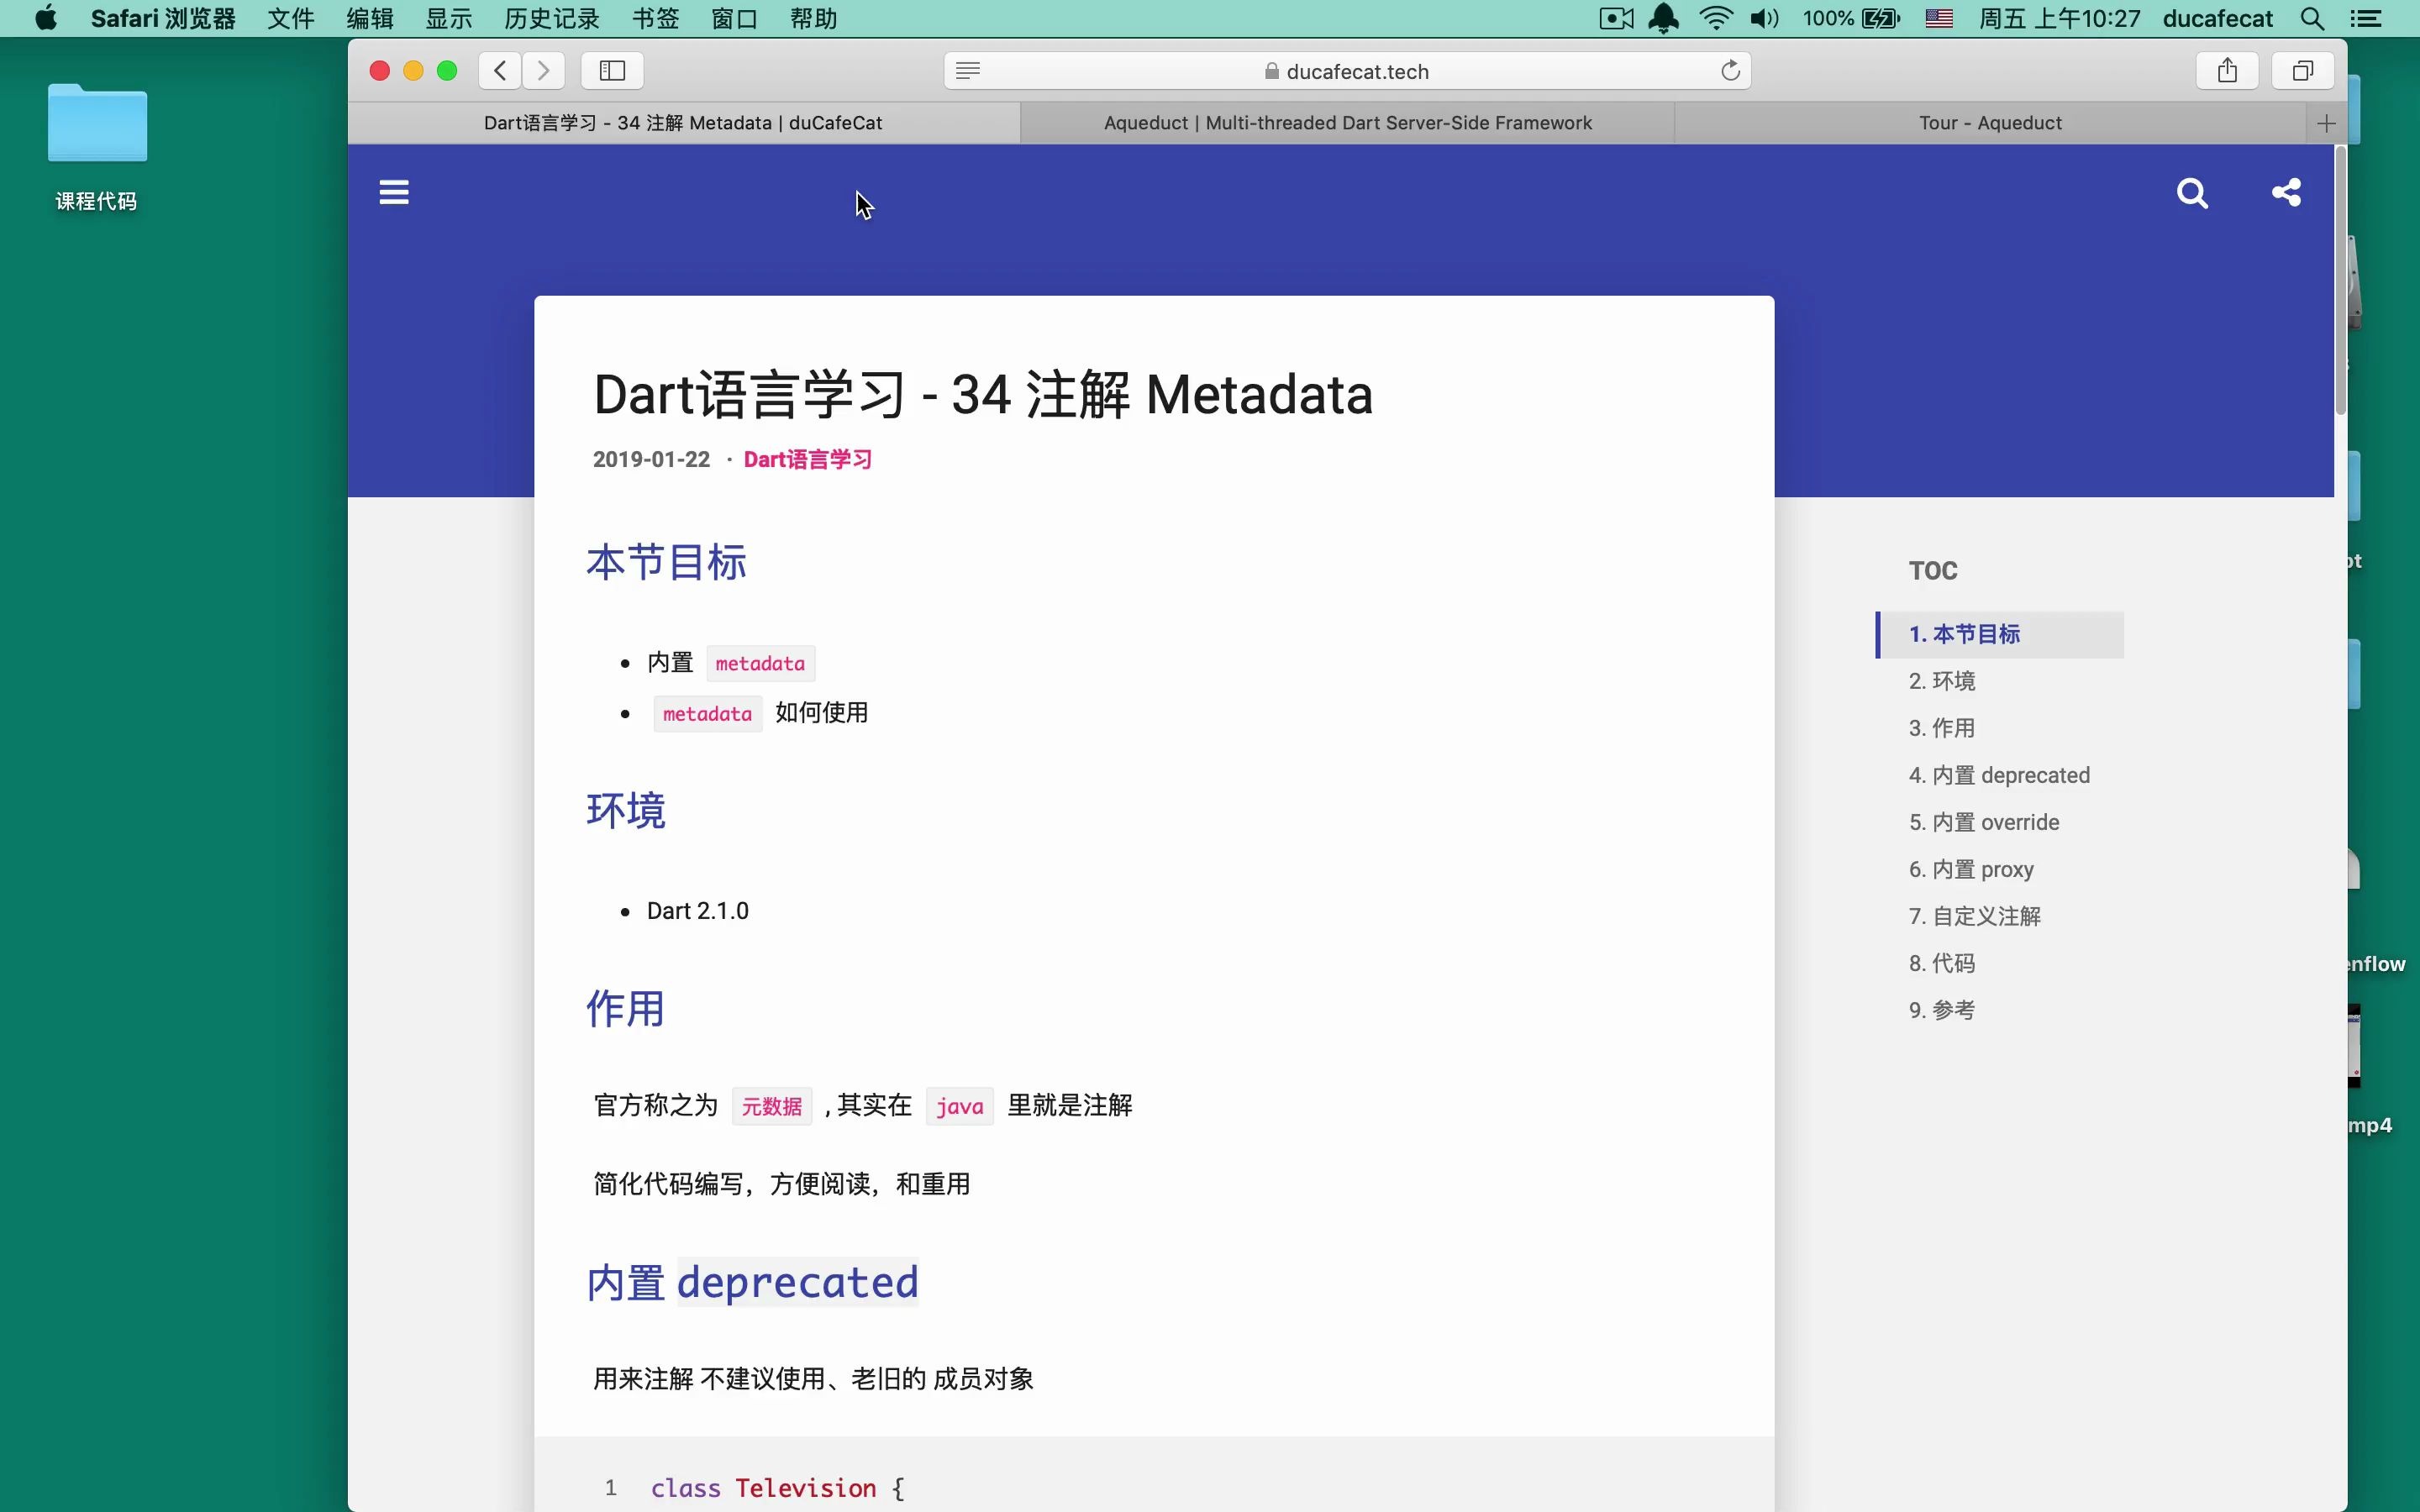Click the article title Dart语言学习 - 34
Viewport: 2420px width, 1512px height.
(983, 394)
